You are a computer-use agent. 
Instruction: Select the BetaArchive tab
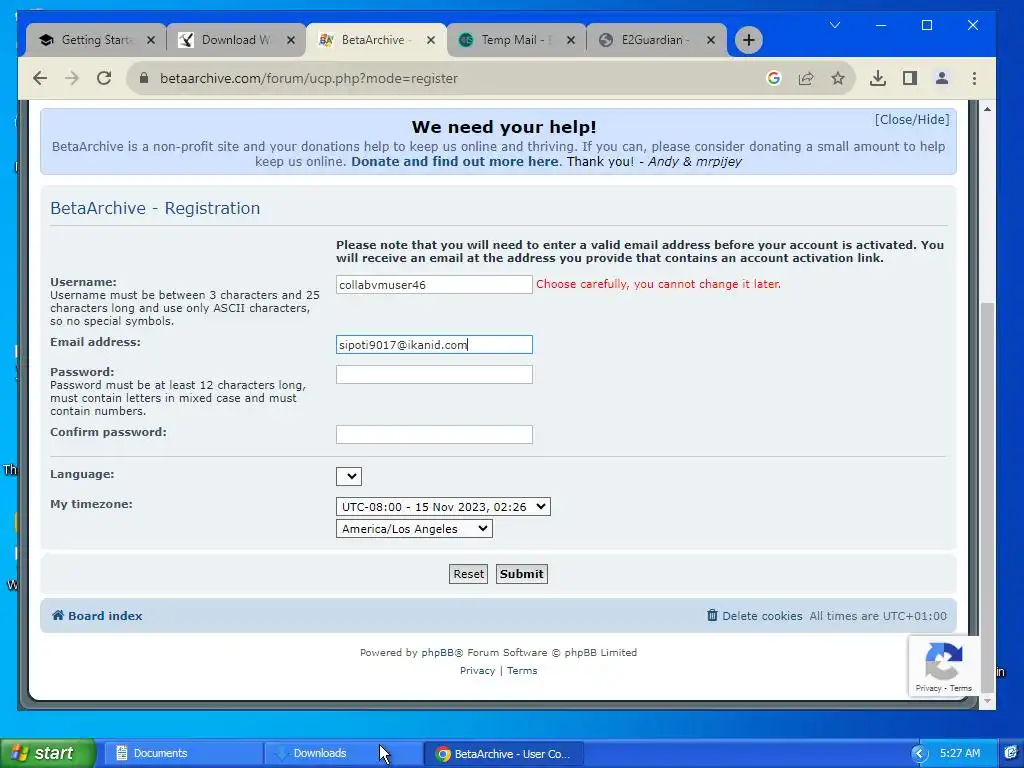[376, 40]
